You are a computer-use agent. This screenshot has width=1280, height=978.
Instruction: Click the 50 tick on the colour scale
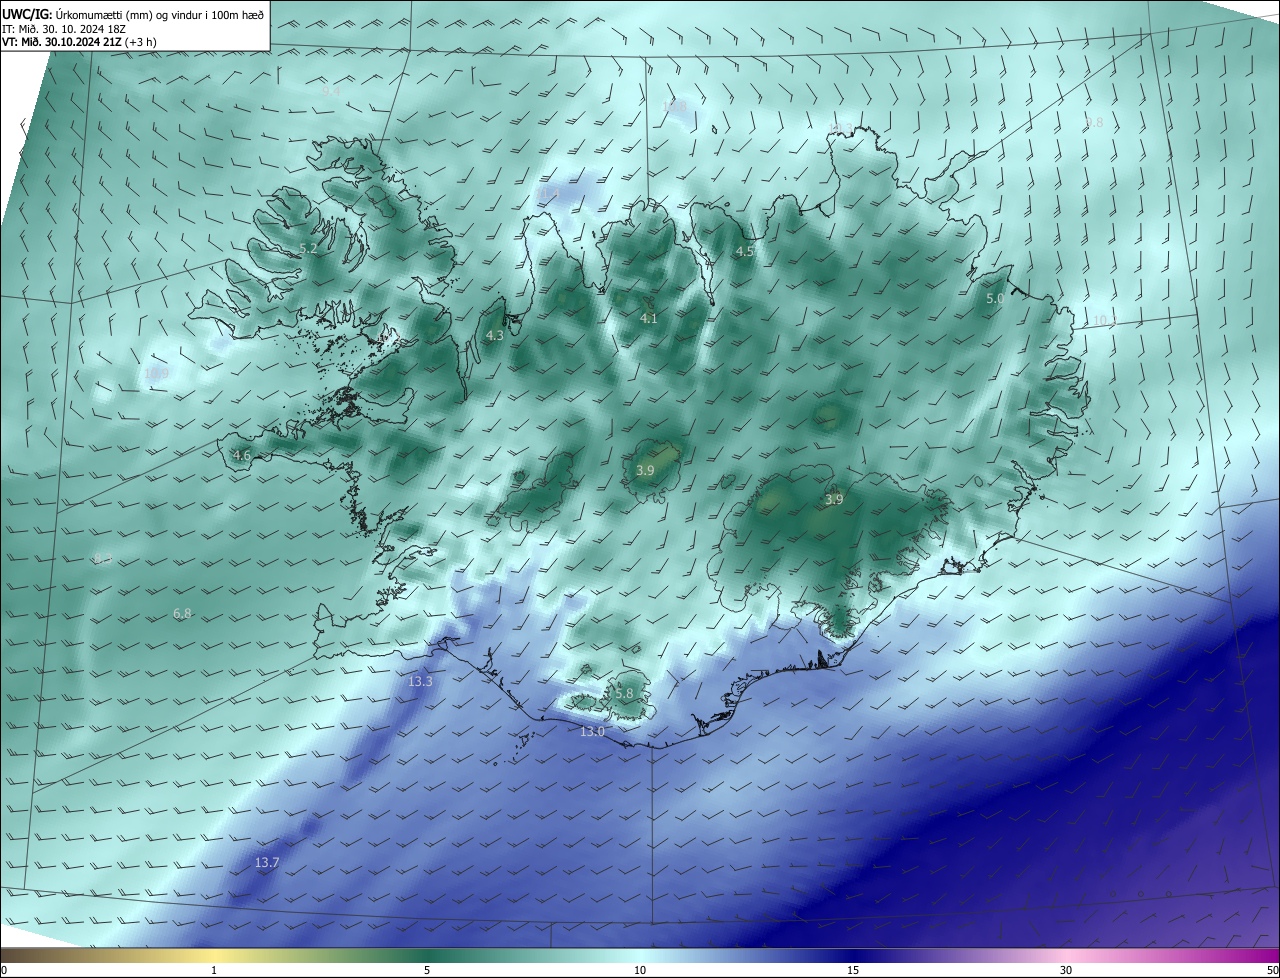[x=1272, y=970]
